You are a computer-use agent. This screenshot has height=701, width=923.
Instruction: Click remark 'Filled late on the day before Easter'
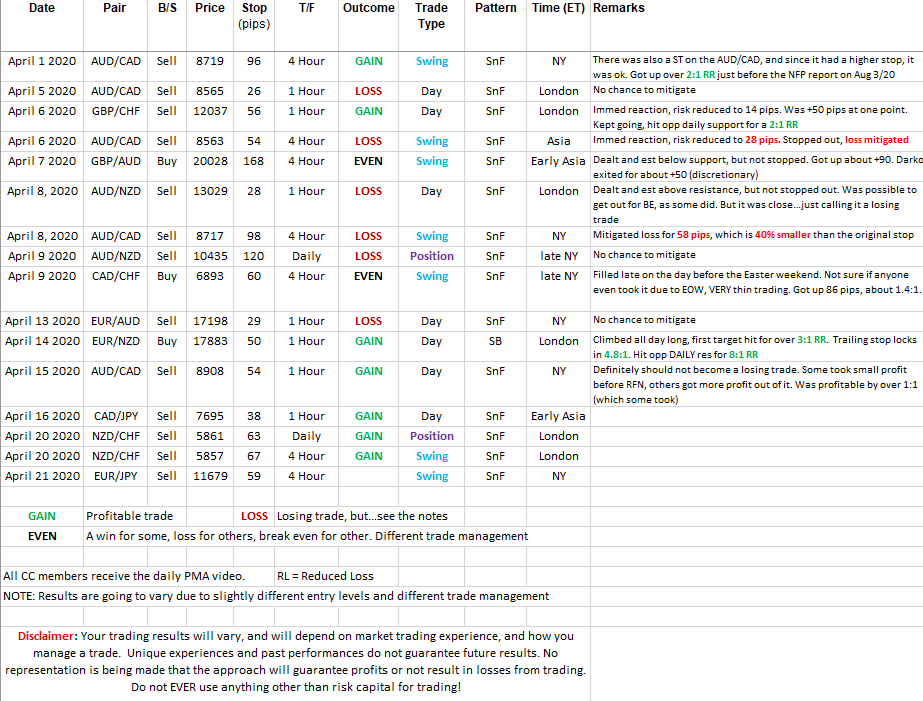[756, 283]
